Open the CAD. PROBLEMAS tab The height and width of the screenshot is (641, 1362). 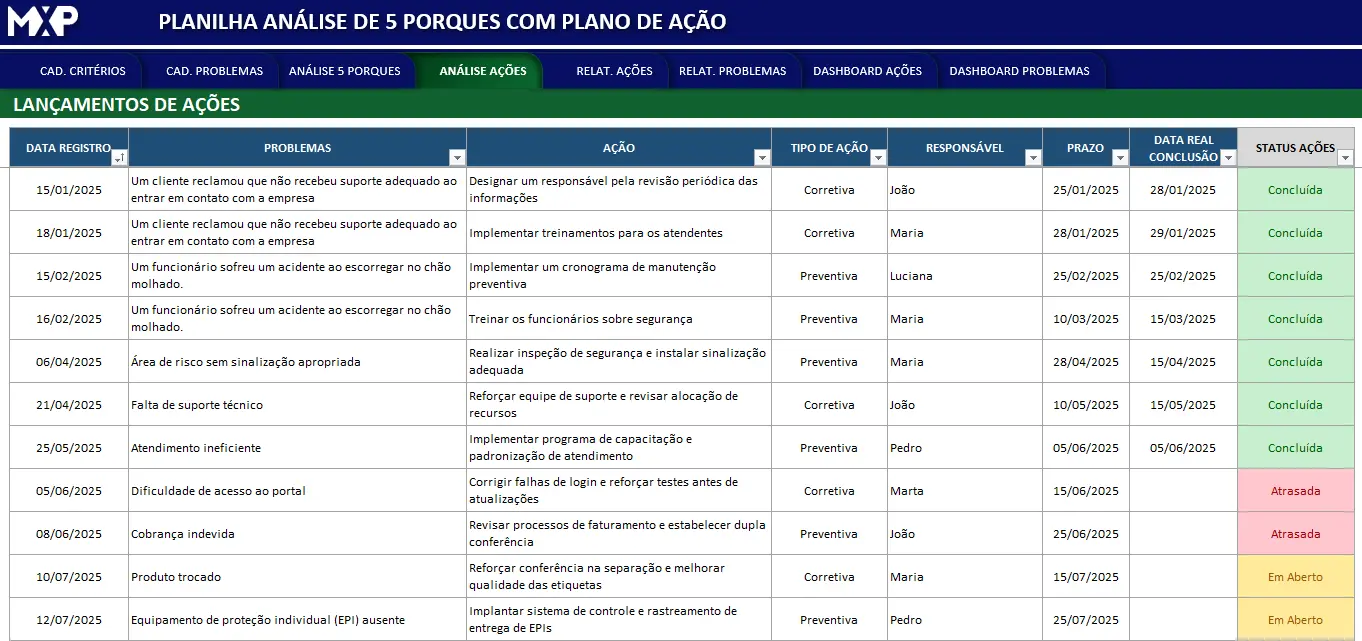214,71
